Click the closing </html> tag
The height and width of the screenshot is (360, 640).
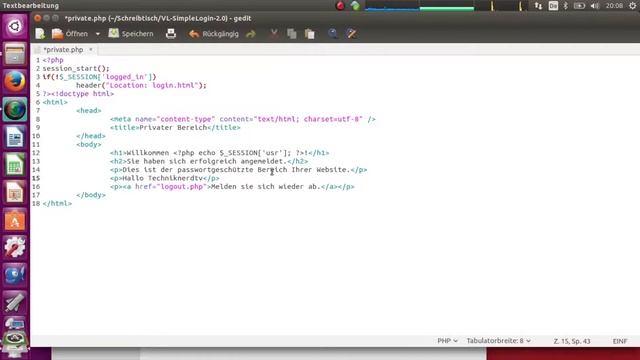[57, 204]
